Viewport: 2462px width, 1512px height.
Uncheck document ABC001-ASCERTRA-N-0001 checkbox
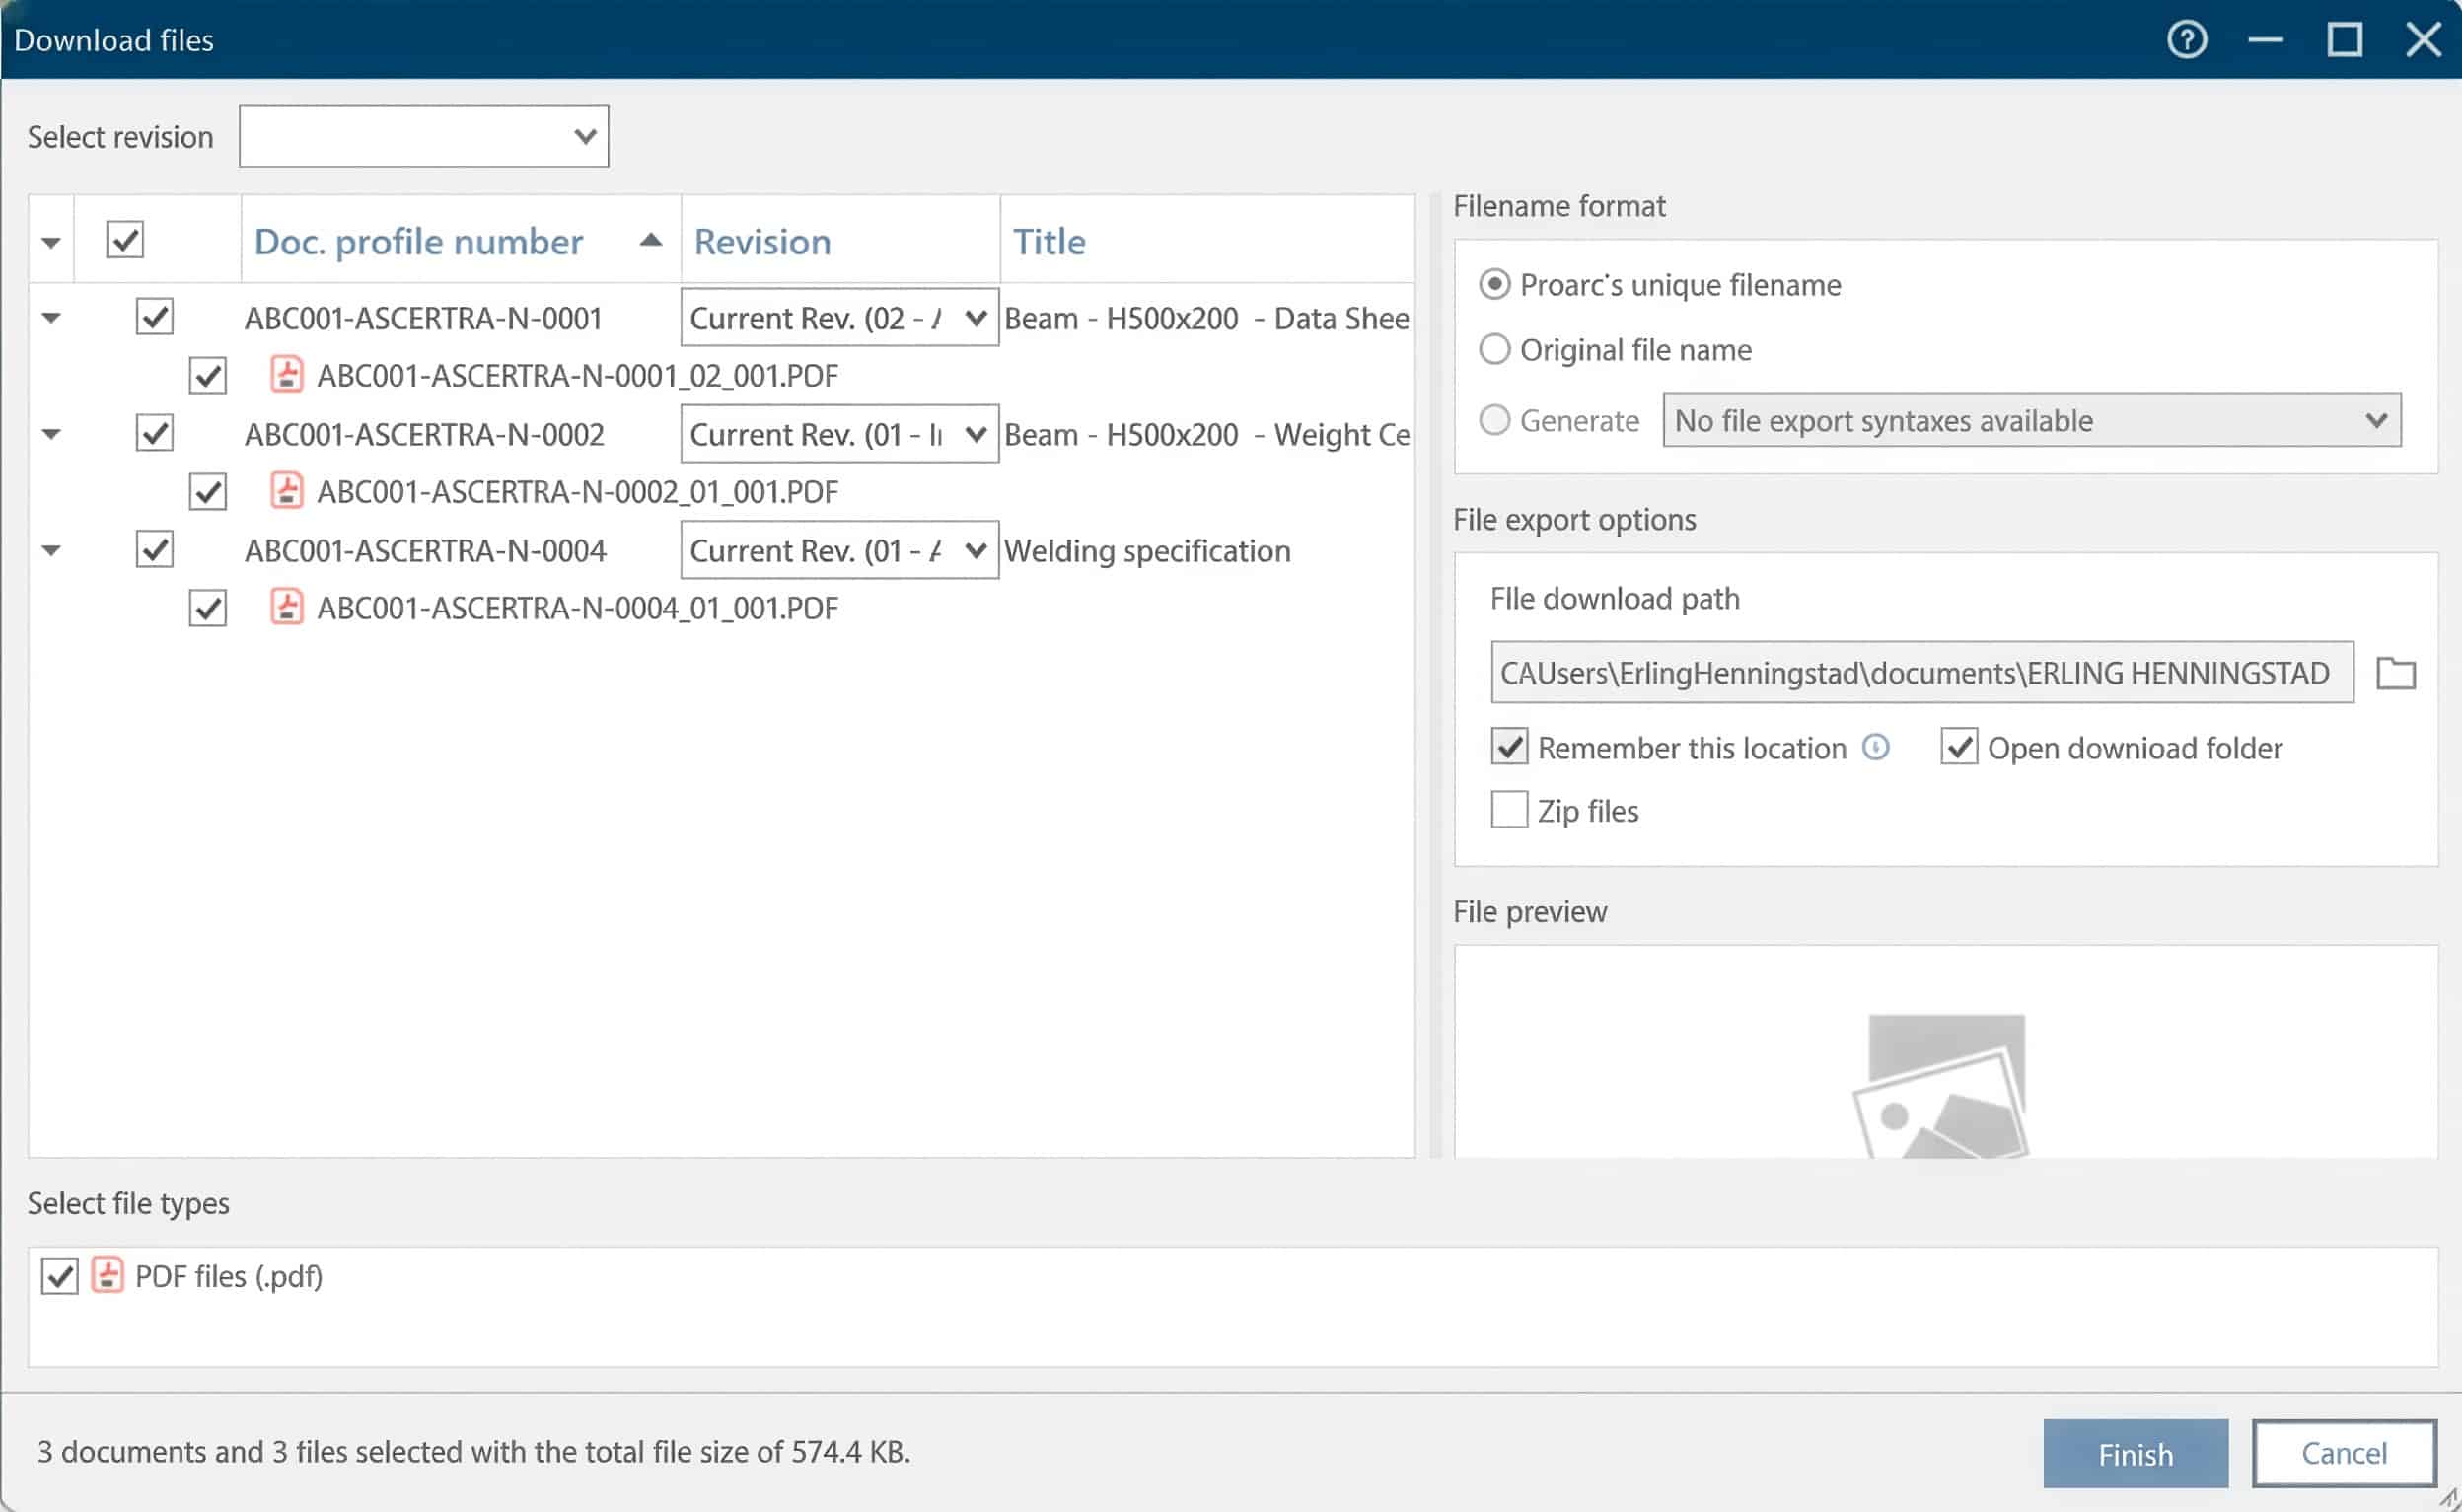point(154,317)
